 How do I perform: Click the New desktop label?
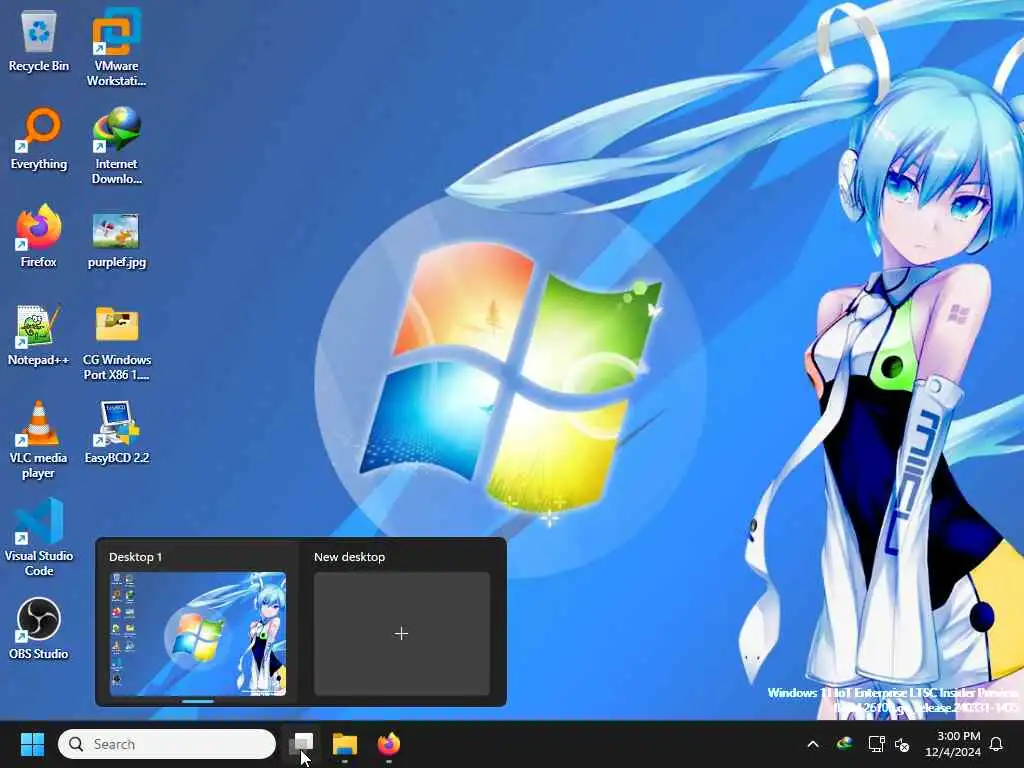point(349,557)
